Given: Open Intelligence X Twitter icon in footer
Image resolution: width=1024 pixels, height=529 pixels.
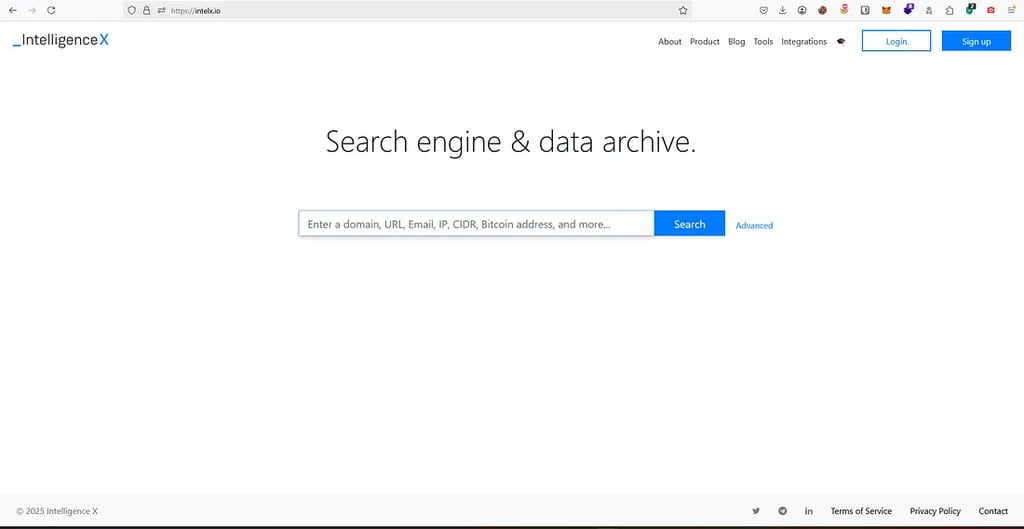Looking at the screenshot, I should (x=756, y=511).
